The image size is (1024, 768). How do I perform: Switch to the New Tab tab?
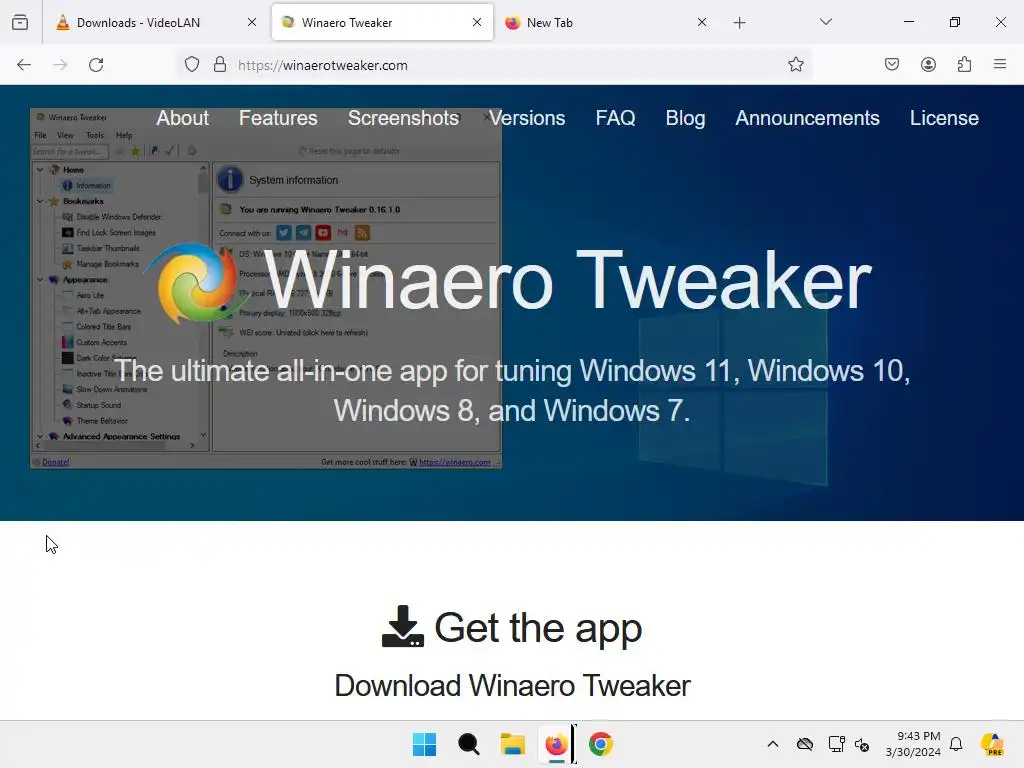pyautogui.click(x=606, y=23)
